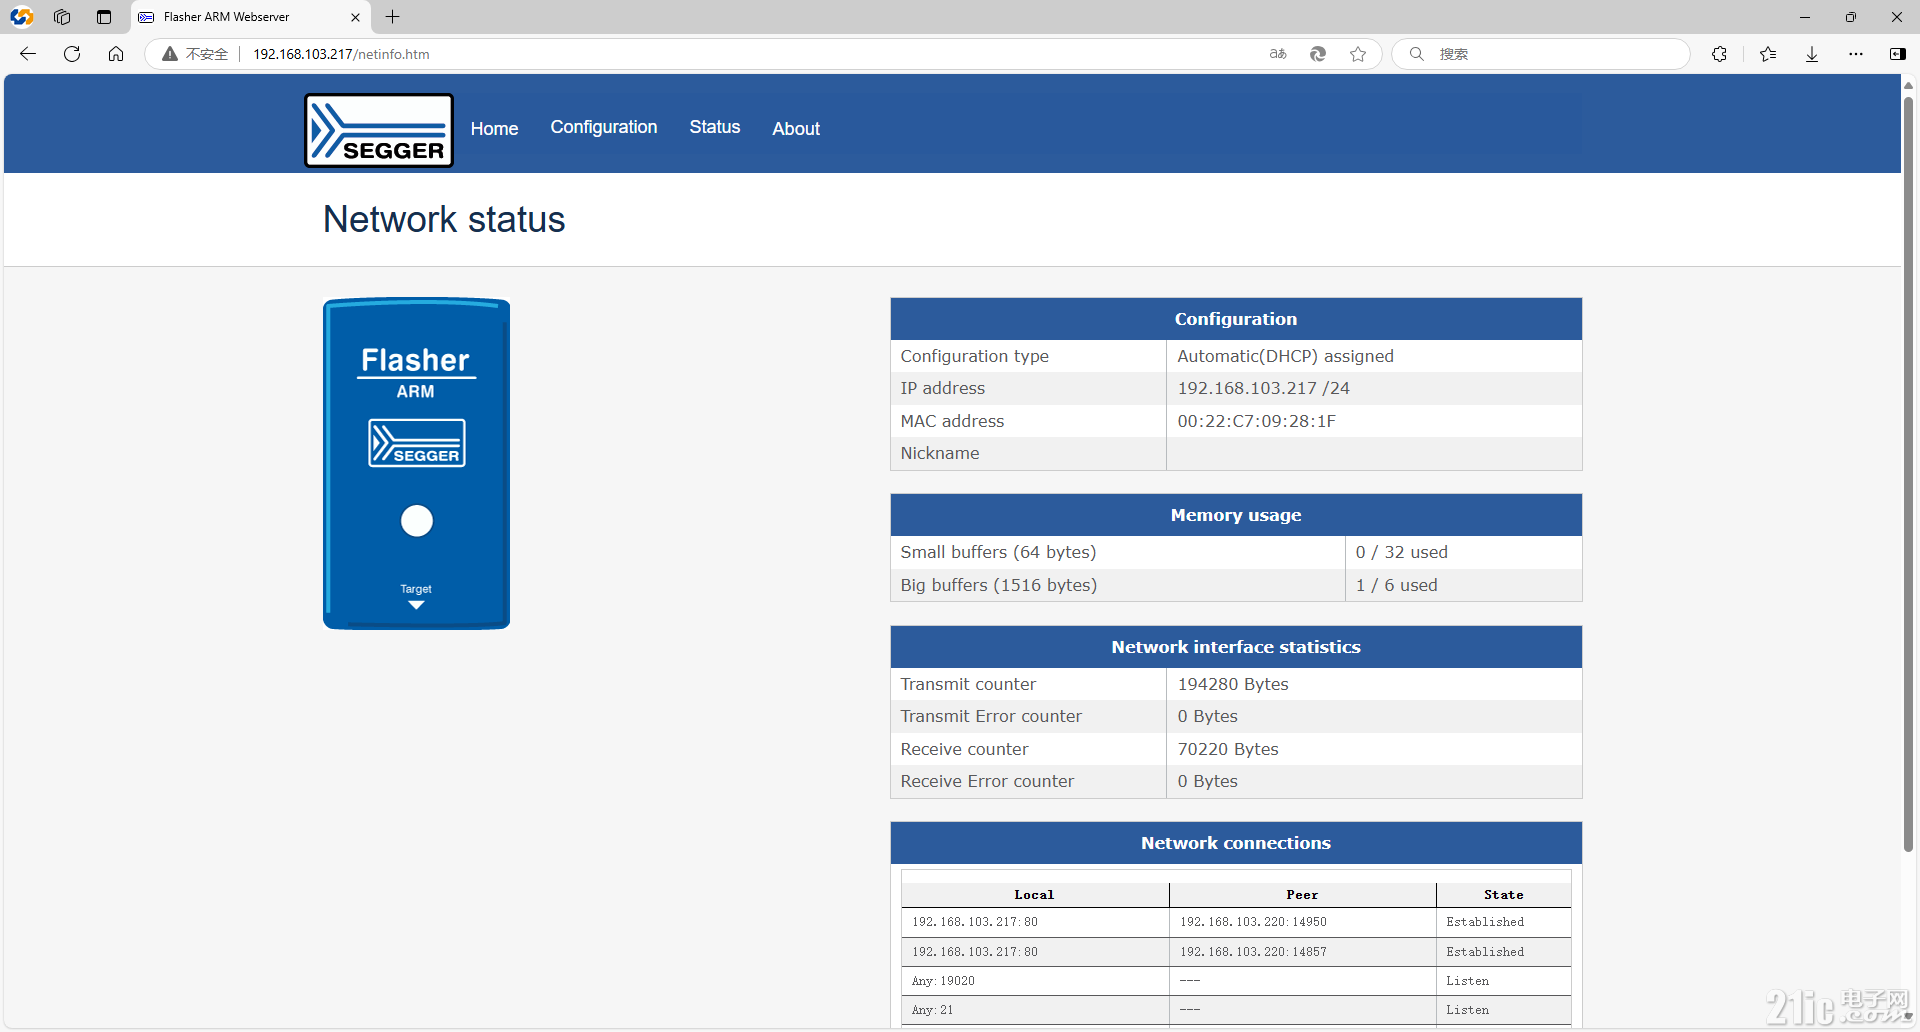The image size is (1920, 1032).
Task: Click the Any:21 local cell
Action: 1035,1010
